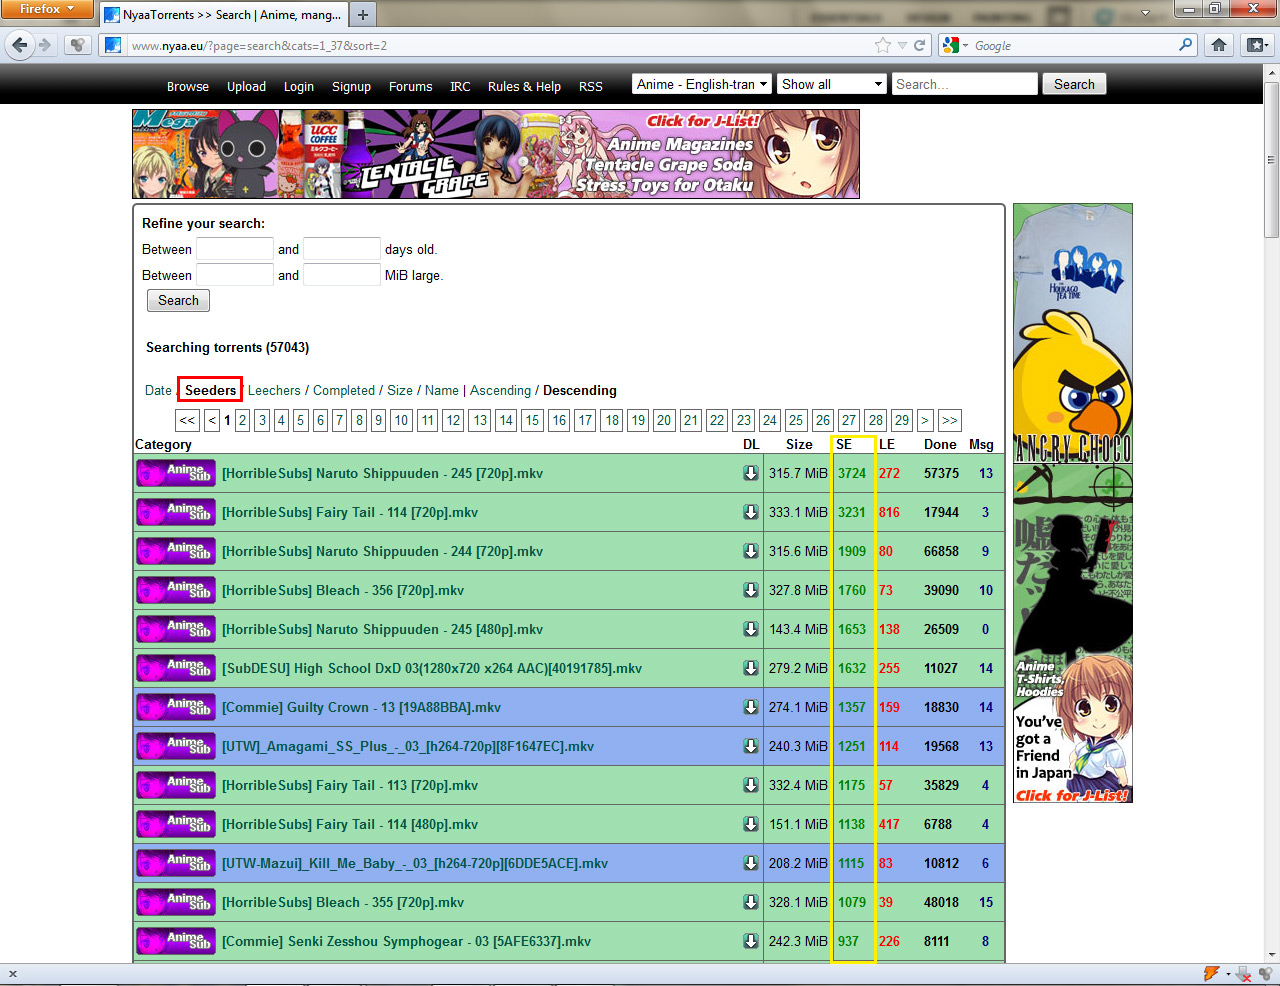Download Naruto Shippuuden 245 720p torrent icon

[751, 473]
